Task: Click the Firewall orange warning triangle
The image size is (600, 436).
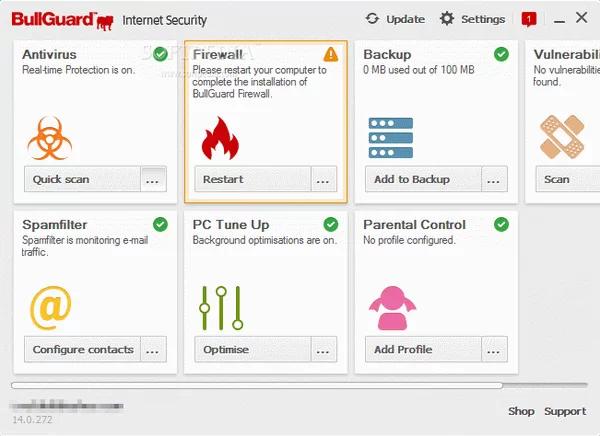Action: click(331, 54)
